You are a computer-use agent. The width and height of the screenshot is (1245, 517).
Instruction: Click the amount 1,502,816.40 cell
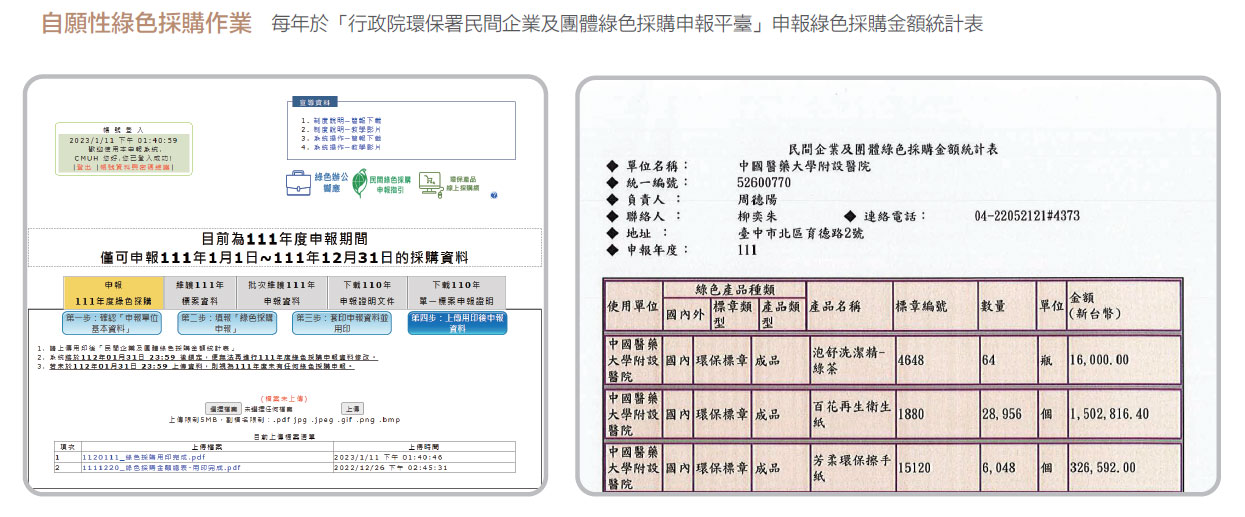pyautogui.click(x=1123, y=413)
